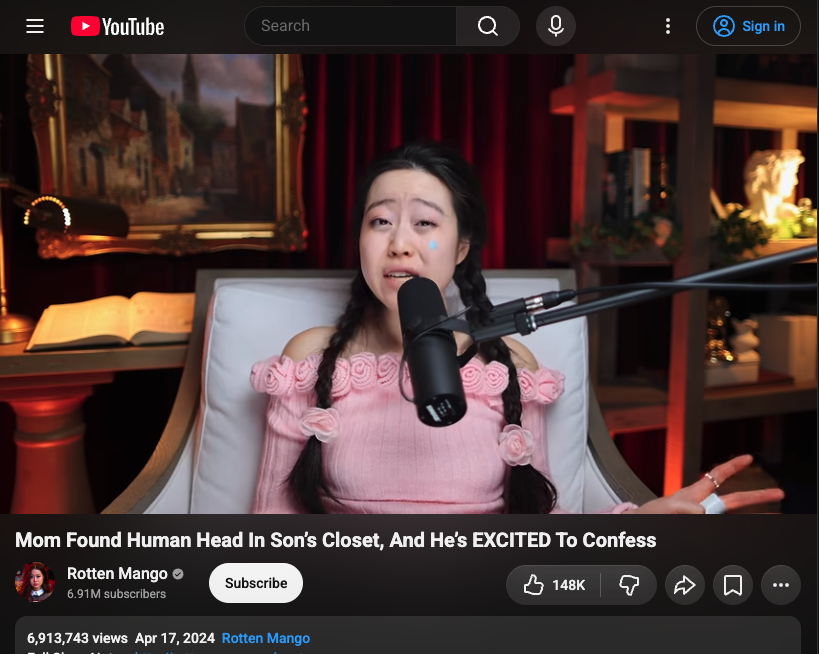Submit search with magnifier button
This screenshot has height=654, width=819.
[488, 26]
